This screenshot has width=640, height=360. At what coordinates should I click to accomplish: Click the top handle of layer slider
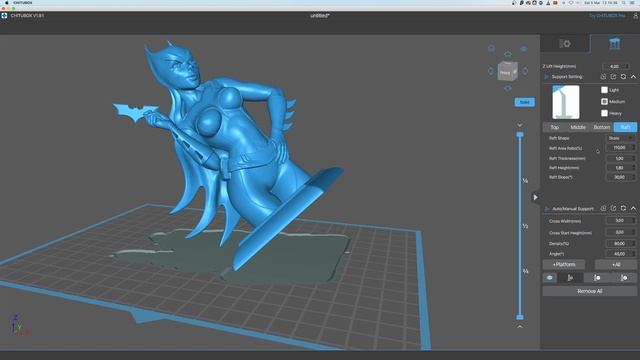pyautogui.click(x=520, y=135)
